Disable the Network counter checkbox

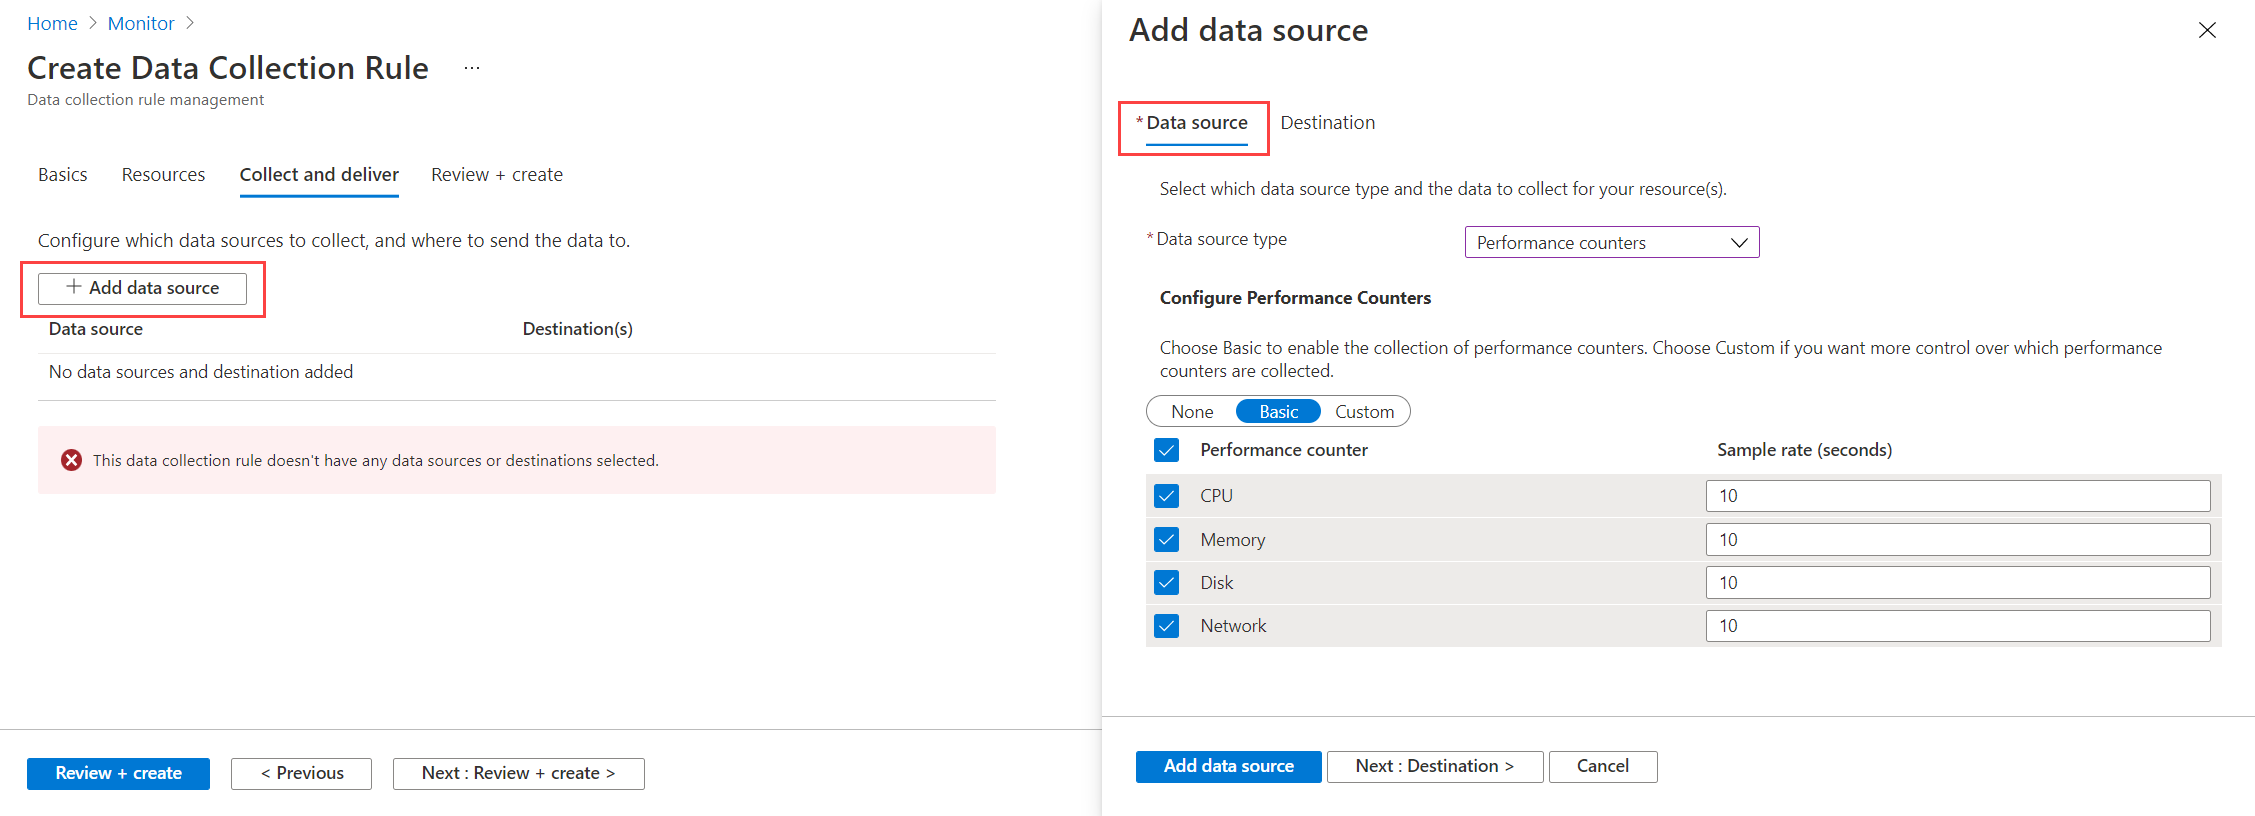1166,626
